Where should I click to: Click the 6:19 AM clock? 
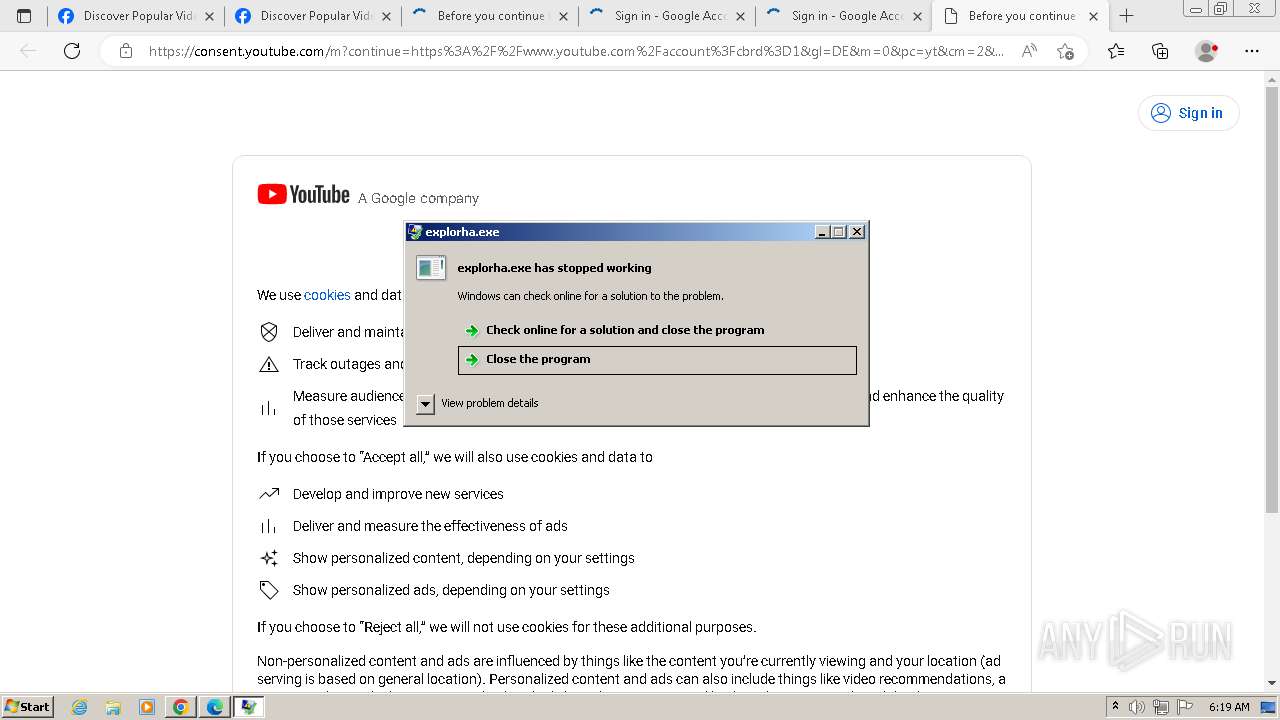click(x=1229, y=707)
